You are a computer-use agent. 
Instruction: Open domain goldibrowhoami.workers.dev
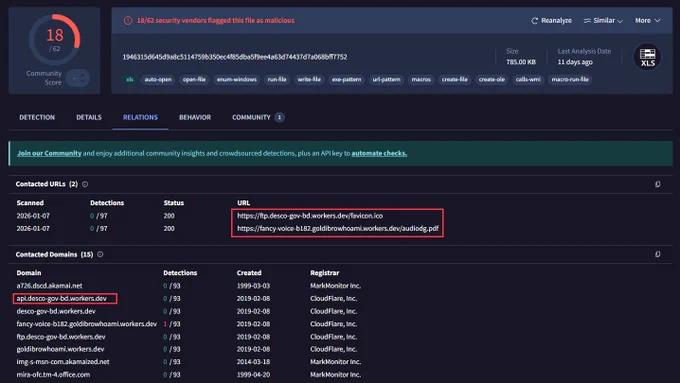tap(60, 349)
